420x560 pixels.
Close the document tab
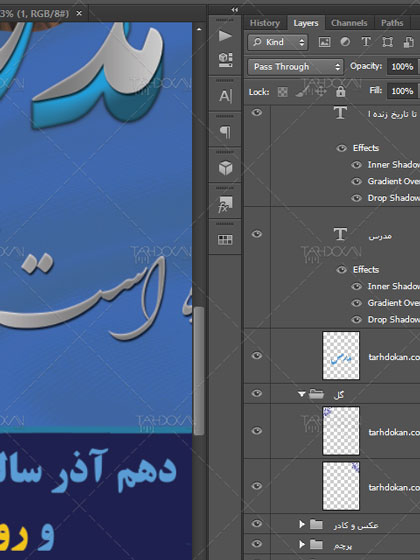[79, 14]
